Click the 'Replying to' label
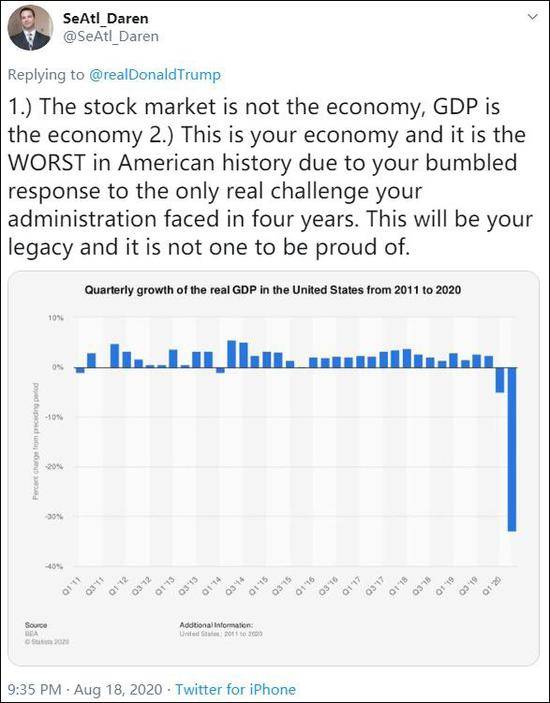Image resolution: width=550 pixels, height=703 pixels. pos(46,74)
